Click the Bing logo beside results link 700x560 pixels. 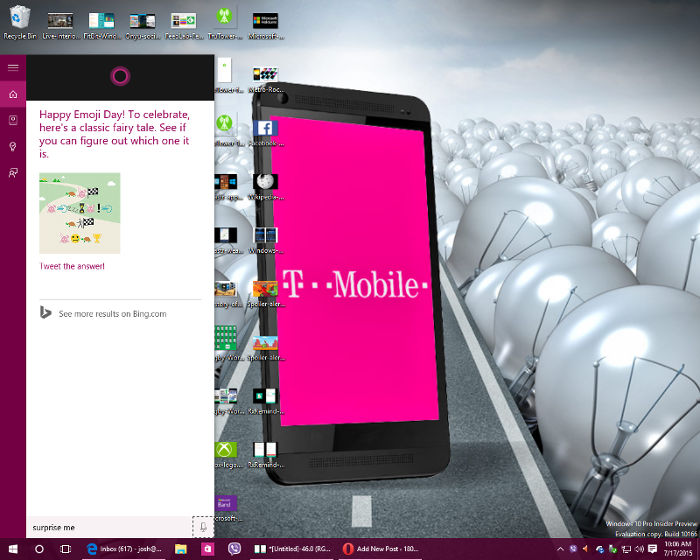coord(45,313)
